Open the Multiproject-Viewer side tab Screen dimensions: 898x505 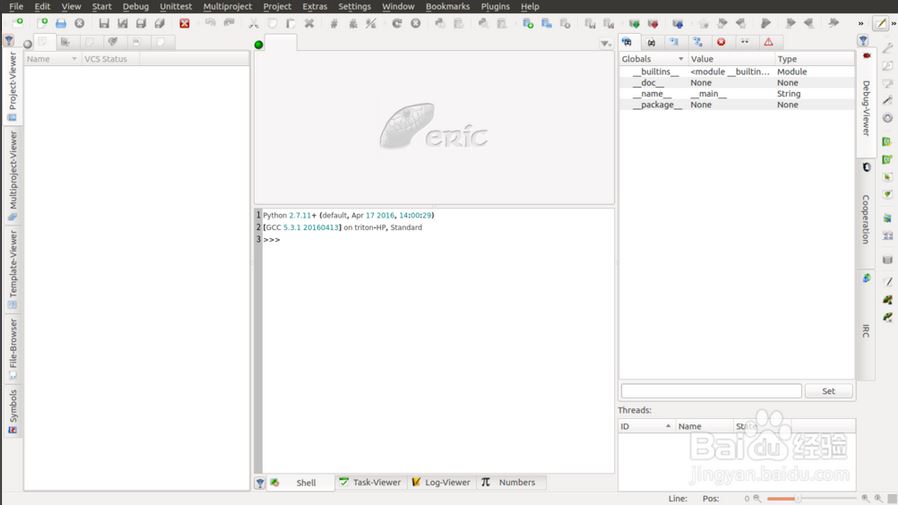click(x=13, y=176)
